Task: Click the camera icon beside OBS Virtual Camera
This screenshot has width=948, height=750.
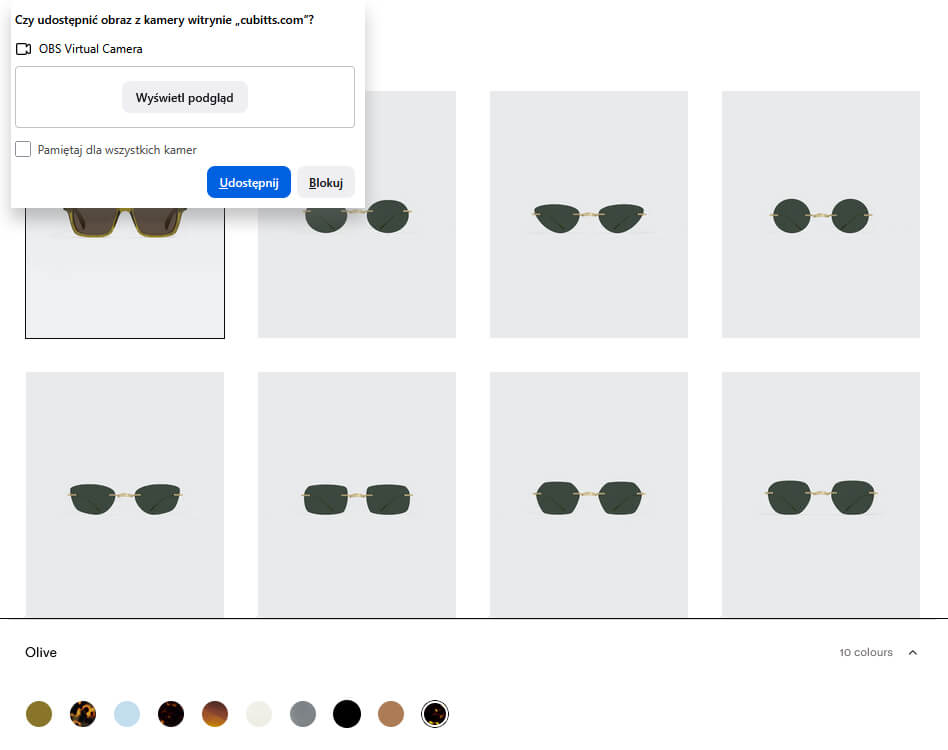Action: pyautogui.click(x=24, y=49)
